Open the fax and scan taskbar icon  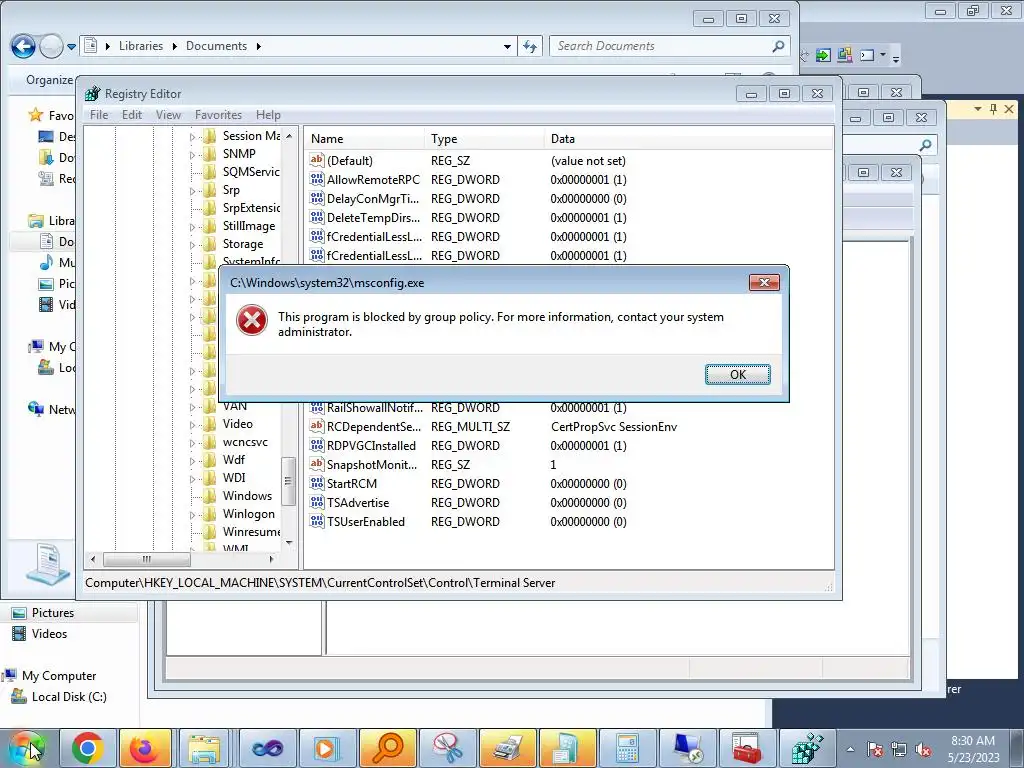(x=507, y=748)
